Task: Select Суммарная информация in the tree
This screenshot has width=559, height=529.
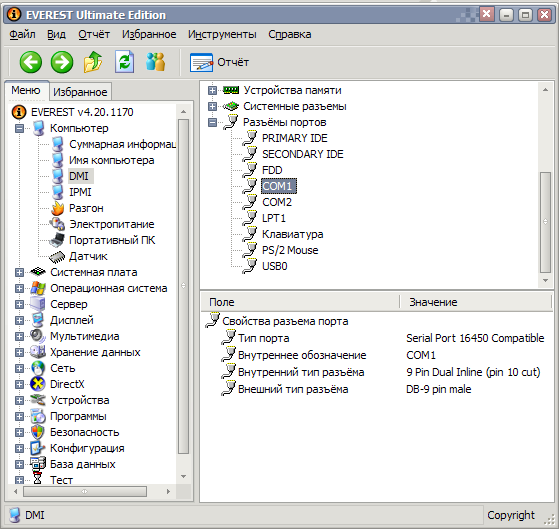Action: click(122, 144)
